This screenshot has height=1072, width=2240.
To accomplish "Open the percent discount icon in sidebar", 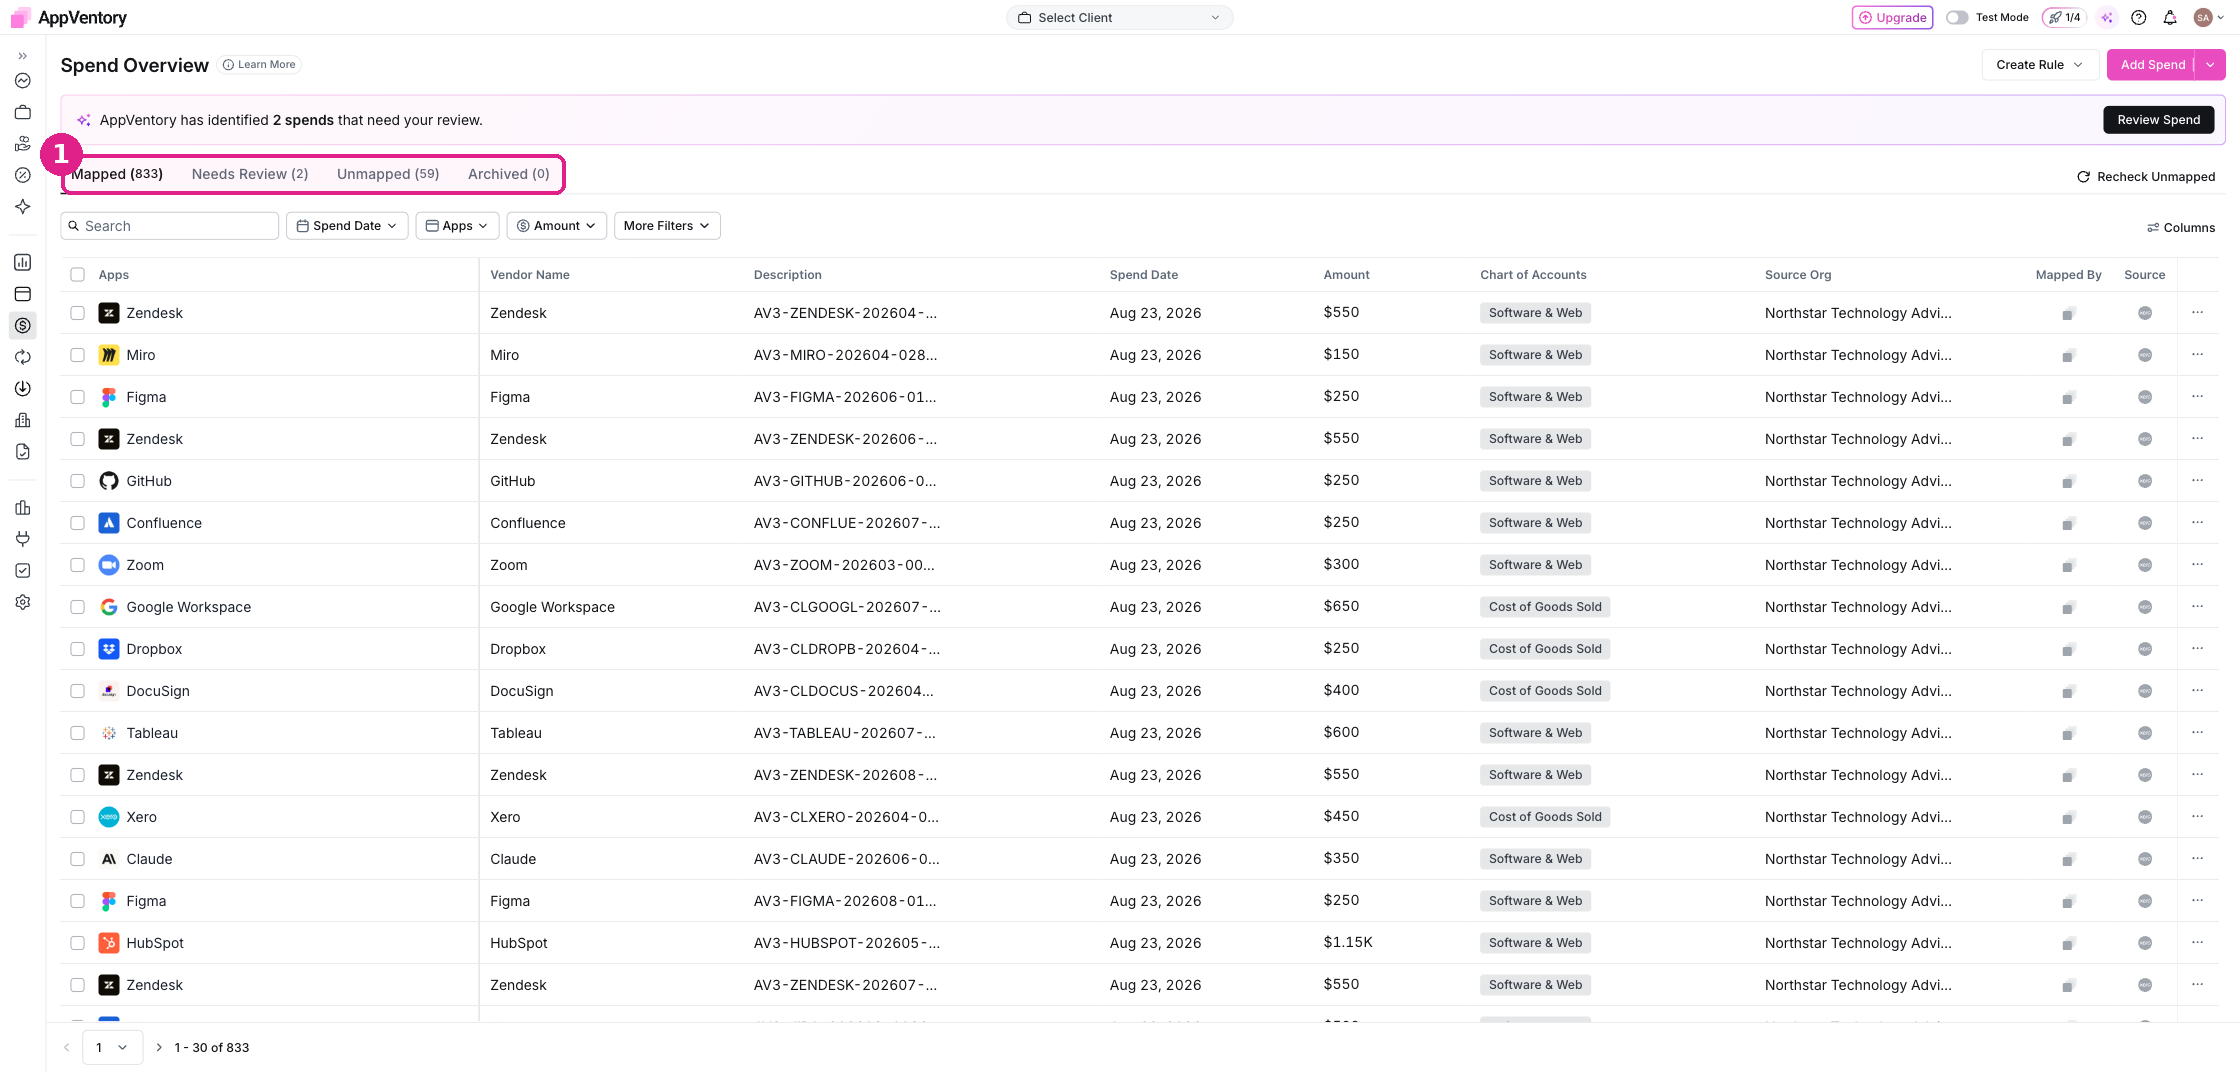I will click(22, 175).
